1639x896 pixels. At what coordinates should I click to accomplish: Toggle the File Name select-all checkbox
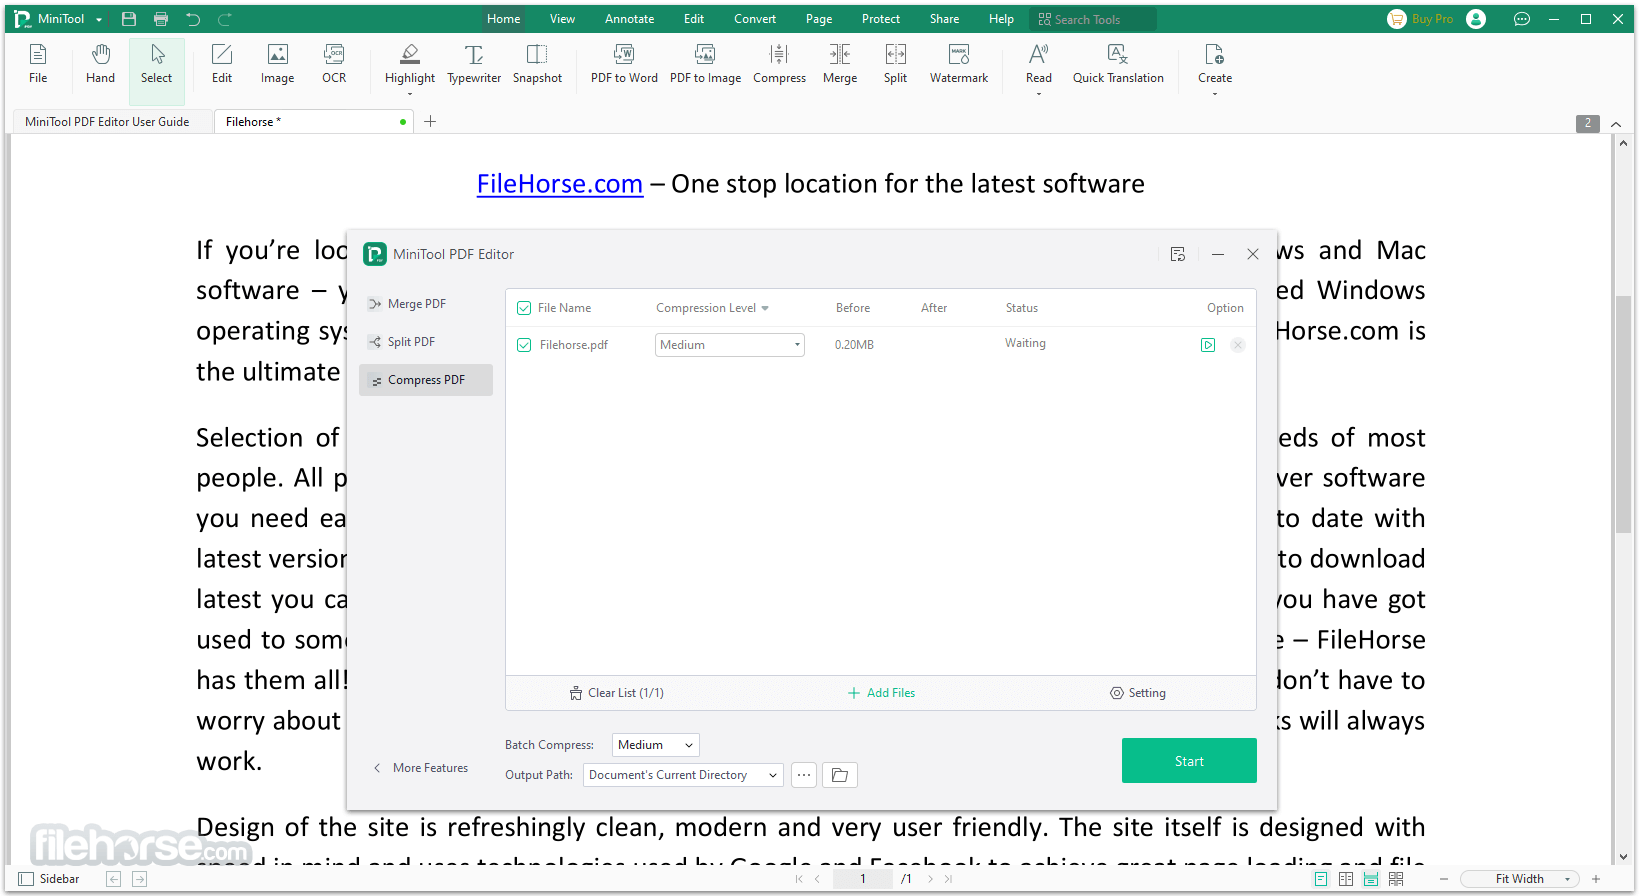click(524, 308)
